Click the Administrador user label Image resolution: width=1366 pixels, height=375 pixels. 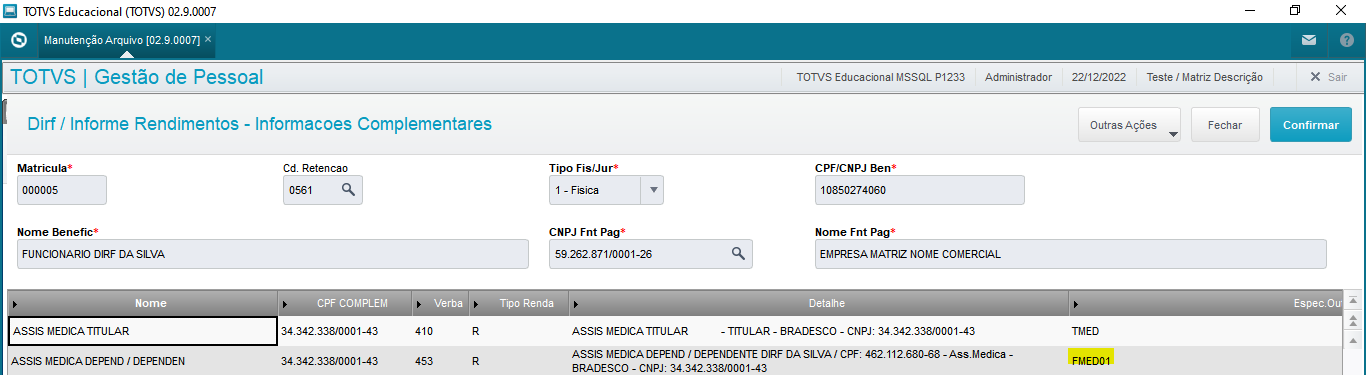[1018, 77]
